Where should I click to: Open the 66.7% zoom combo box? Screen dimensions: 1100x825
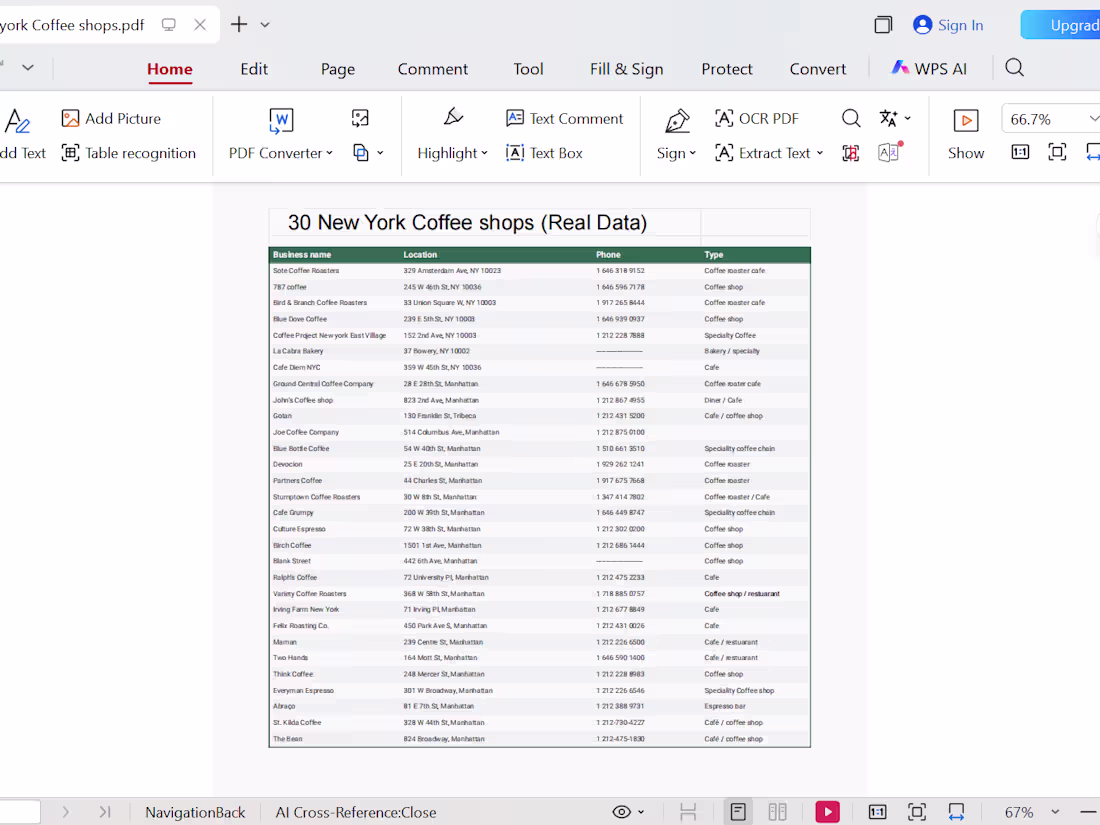(1049, 119)
